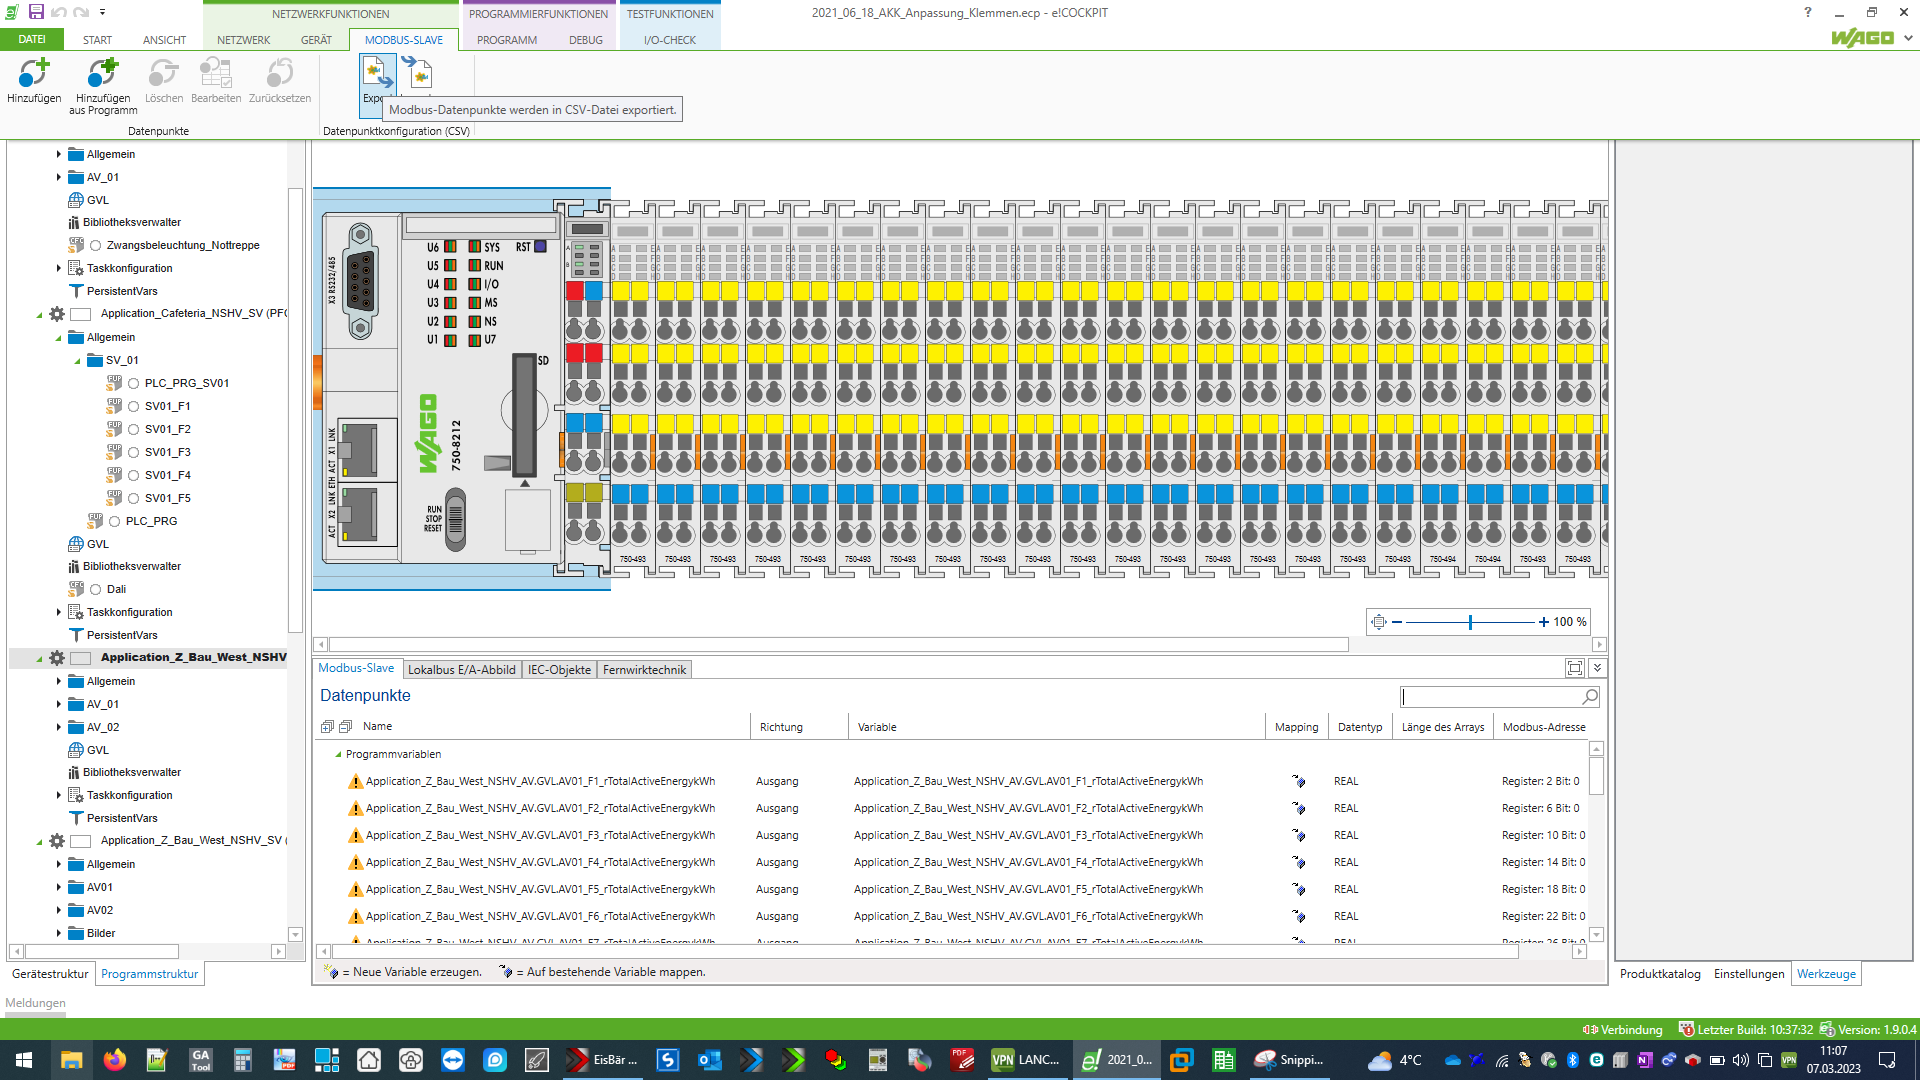
Task: Click mapping icon for AV01_F3 row
Action: (1298, 835)
